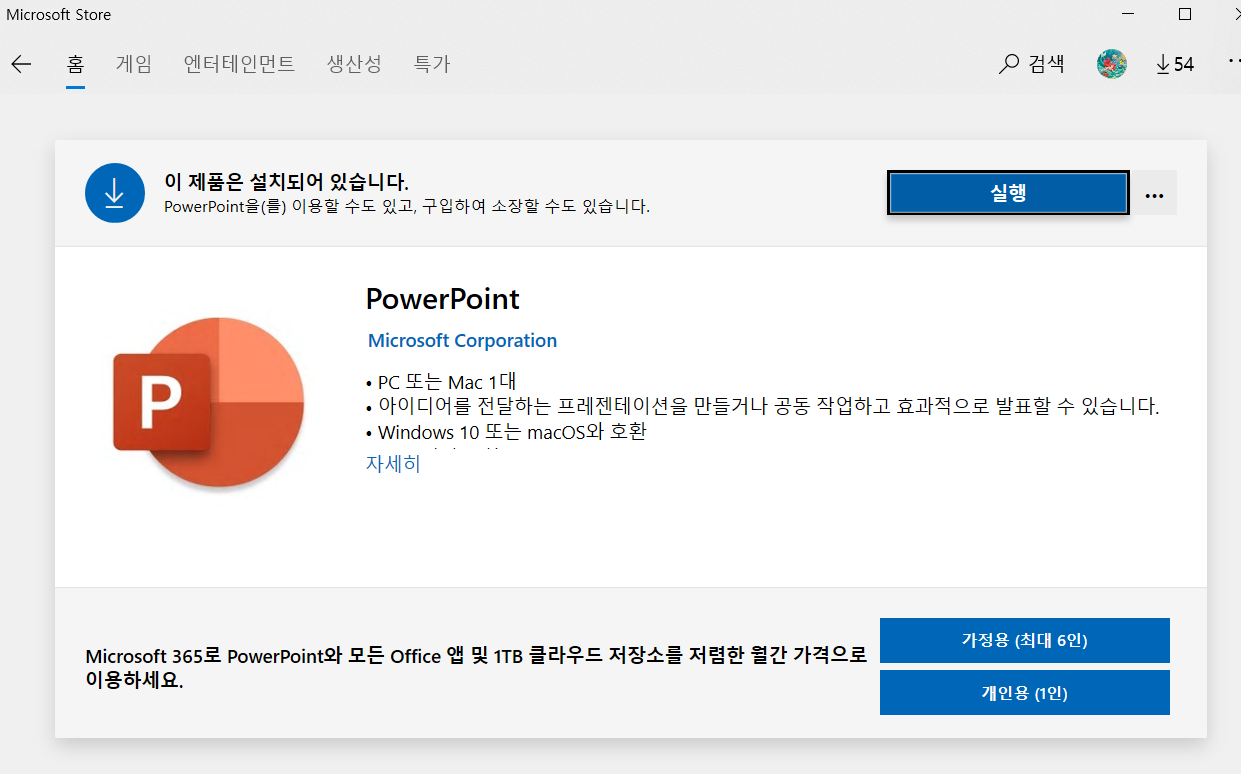The image size is (1241, 774).
Task: Open the 홈 tab
Action: click(x=75, y=64)
